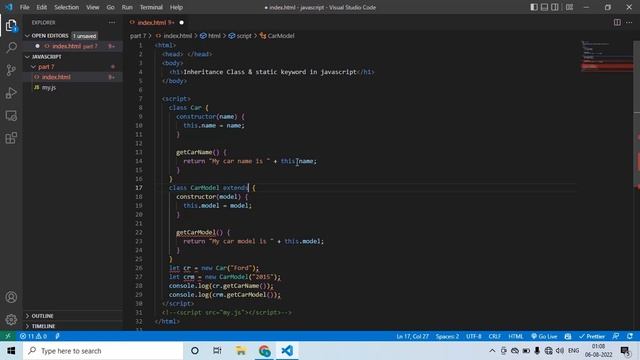
Task: Select the index.html editor tab
Action: tap(156, 22)
